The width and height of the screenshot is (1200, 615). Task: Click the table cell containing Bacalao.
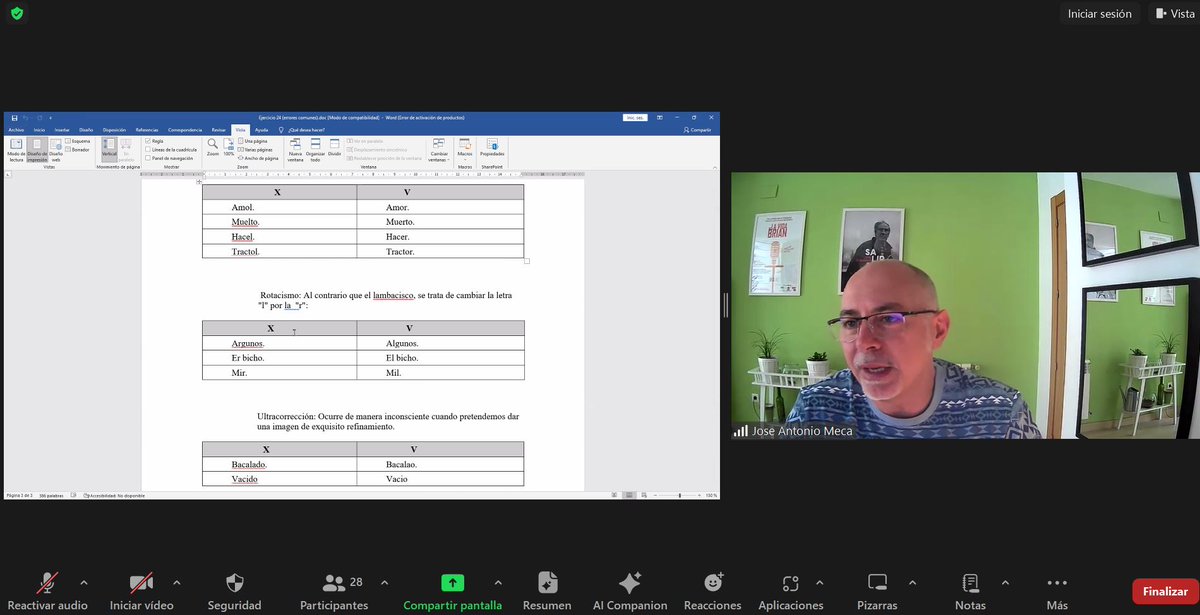[x=440, y=464]
